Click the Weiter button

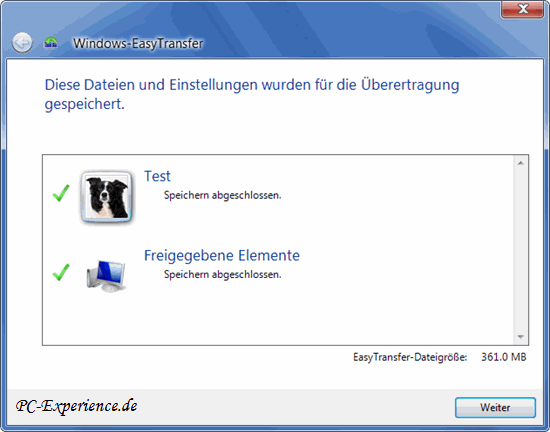tap(495, 407)
